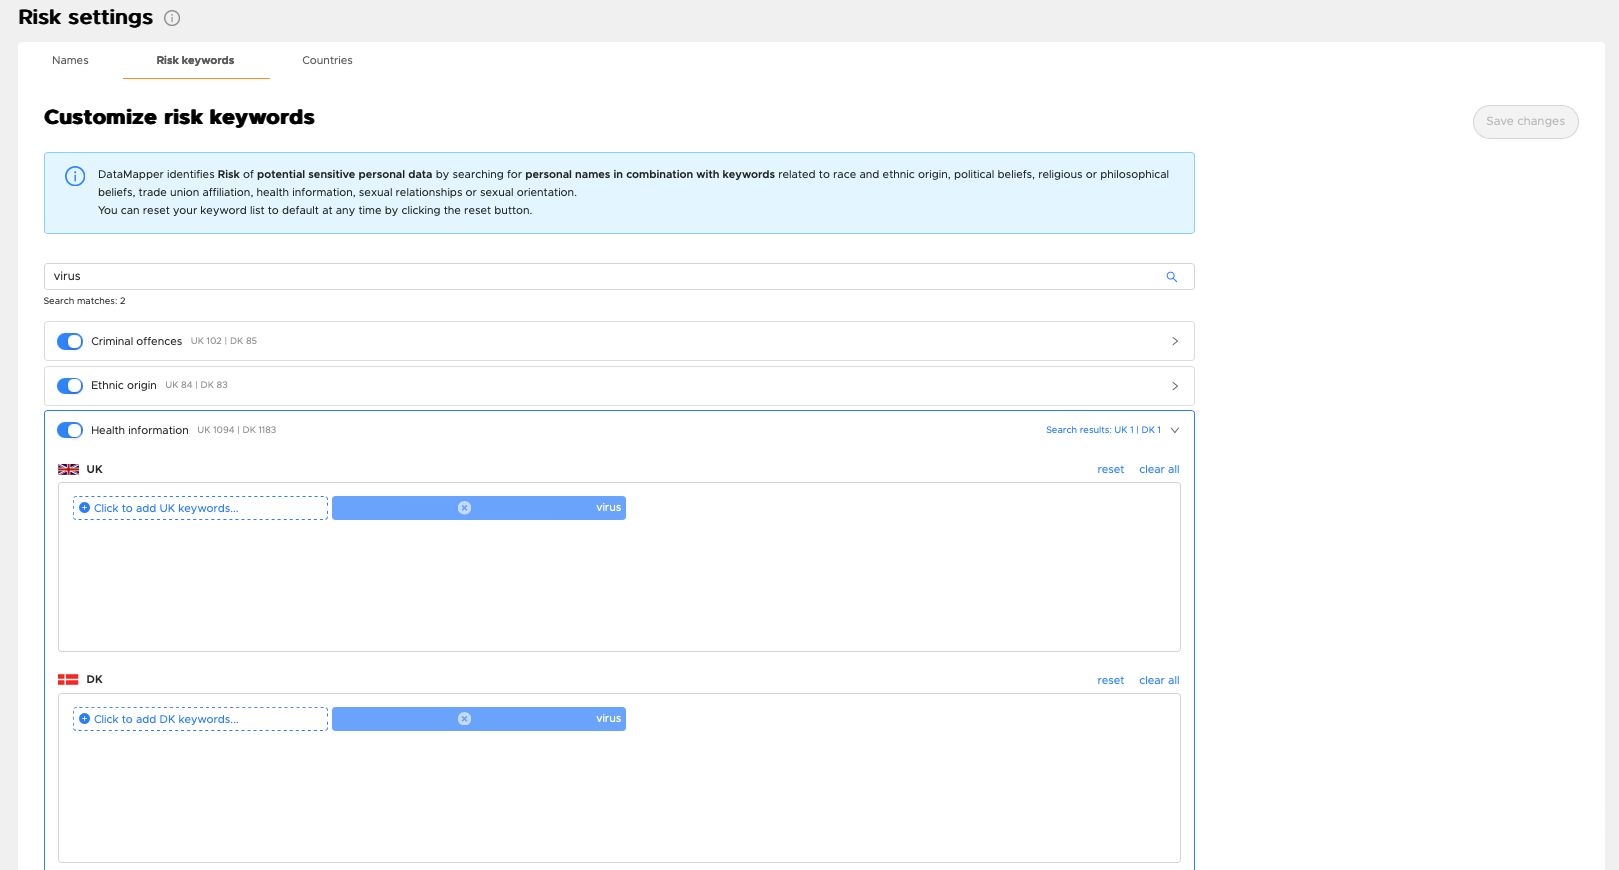This screenshot has width=1619, height=870.
Task: Open the Names tab
Action: [70, 60]
